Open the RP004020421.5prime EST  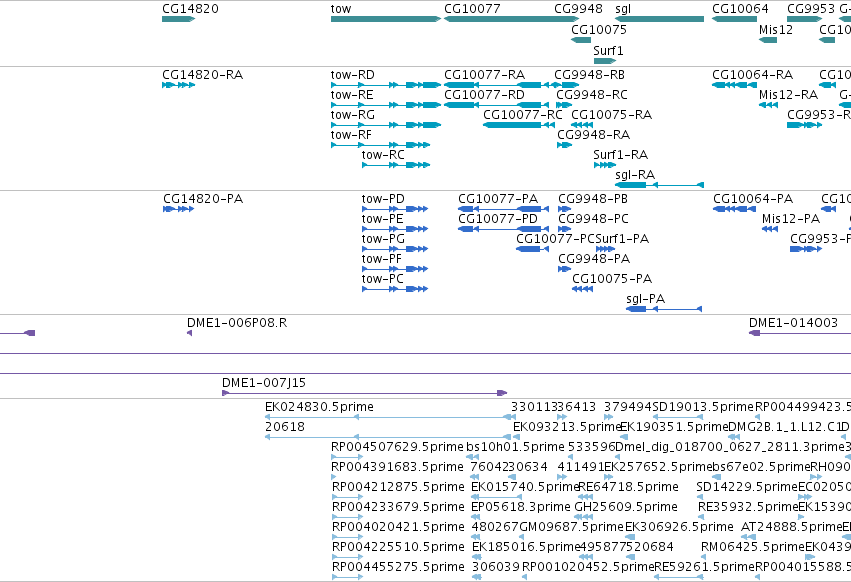click(347, 537)
